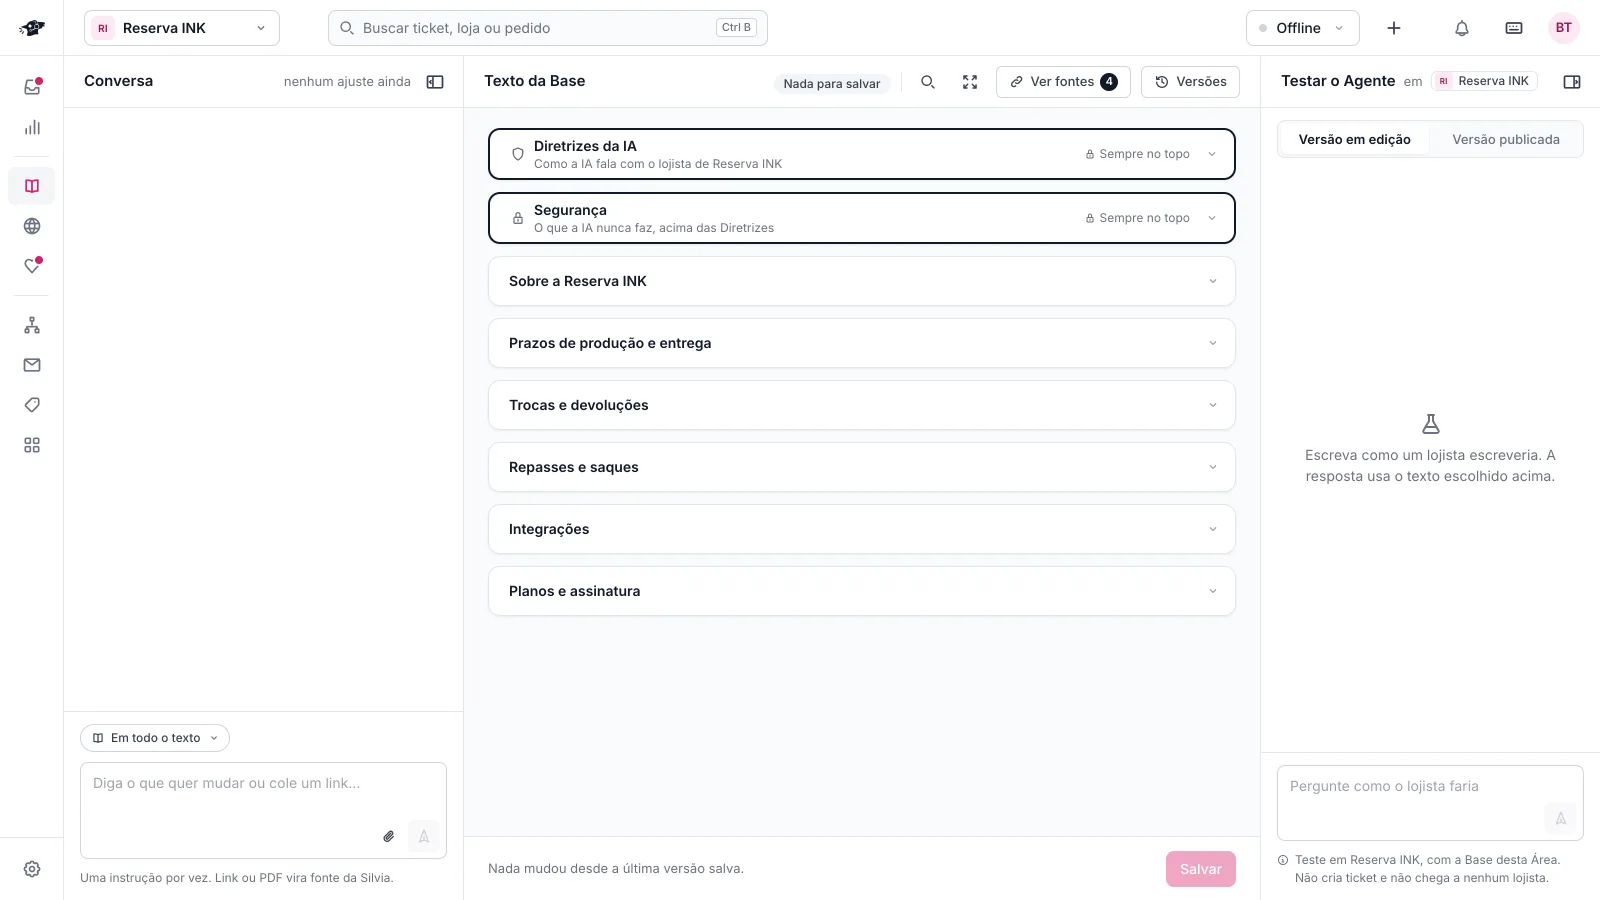Image resolution: width=1600 pixels, height=900 pixels.
Task: Expand the Repasses e saques section
Action: click(x=862, y=467)
